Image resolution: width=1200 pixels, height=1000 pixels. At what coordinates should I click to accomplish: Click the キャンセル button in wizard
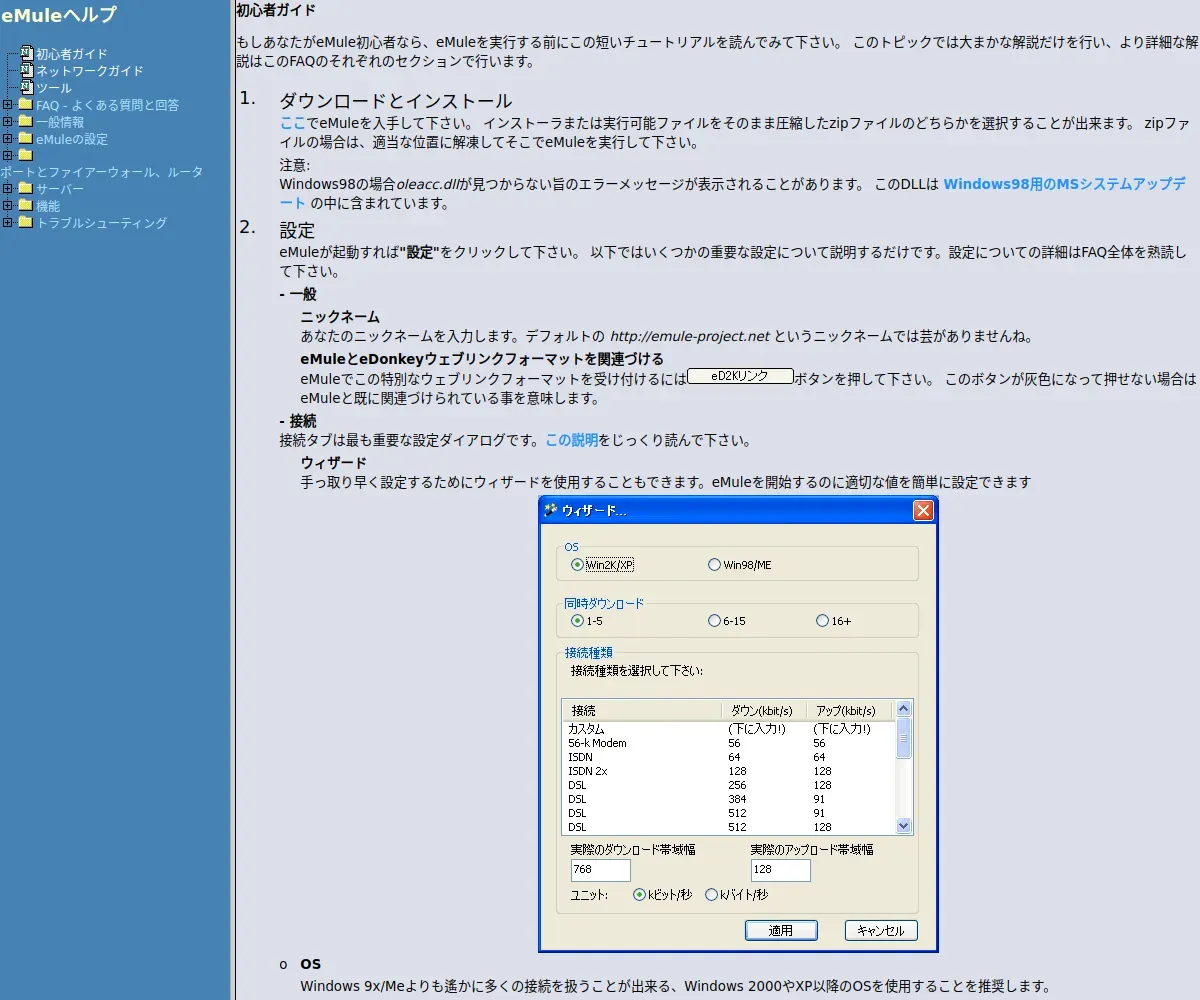[881, 931]
